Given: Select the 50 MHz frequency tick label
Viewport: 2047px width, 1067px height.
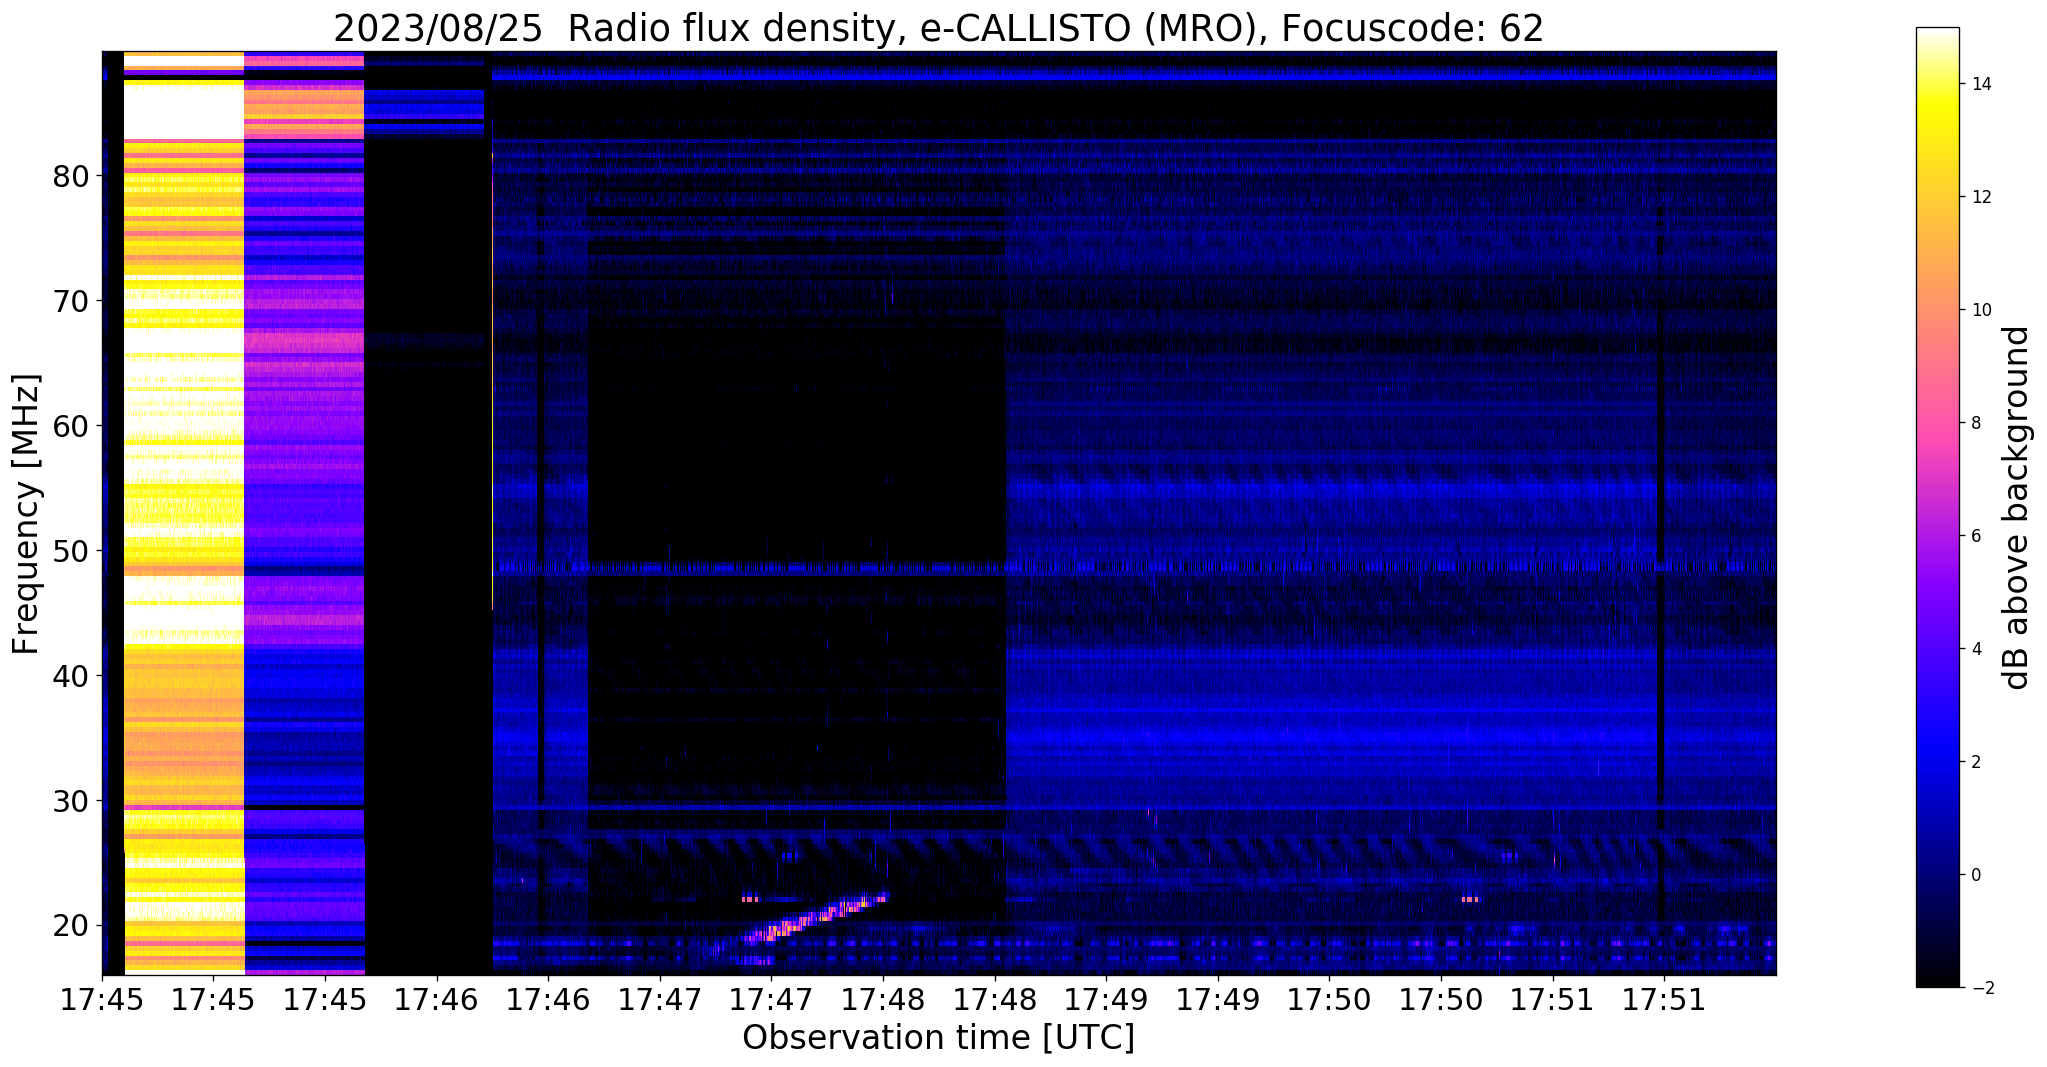Looking at the screenshot, I should click(x=72, y=552).
